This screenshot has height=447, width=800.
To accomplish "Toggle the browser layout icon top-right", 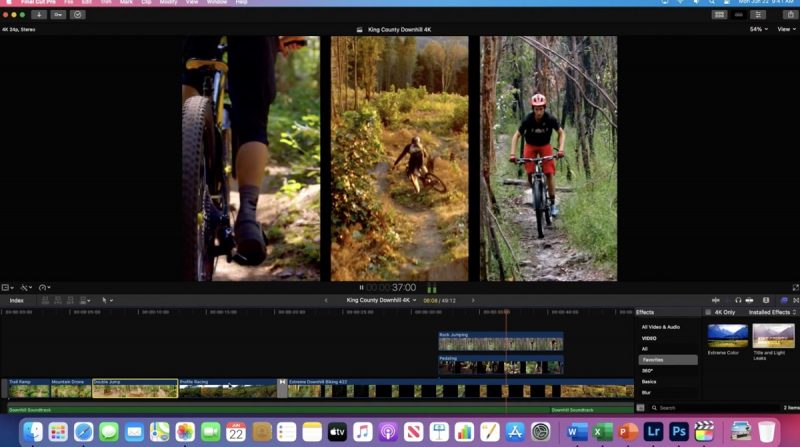I will tap(719, 15).
